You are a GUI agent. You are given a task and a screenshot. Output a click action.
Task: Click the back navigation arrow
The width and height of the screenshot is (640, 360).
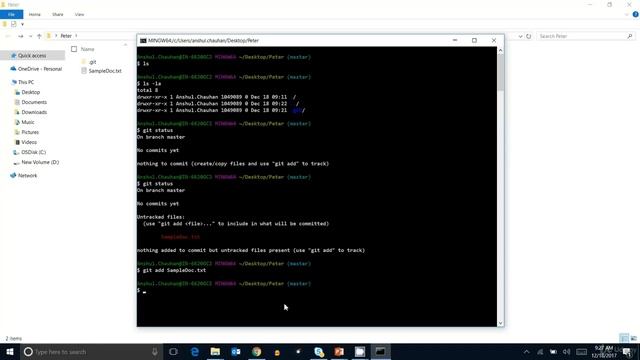click(x=7, y=36)
